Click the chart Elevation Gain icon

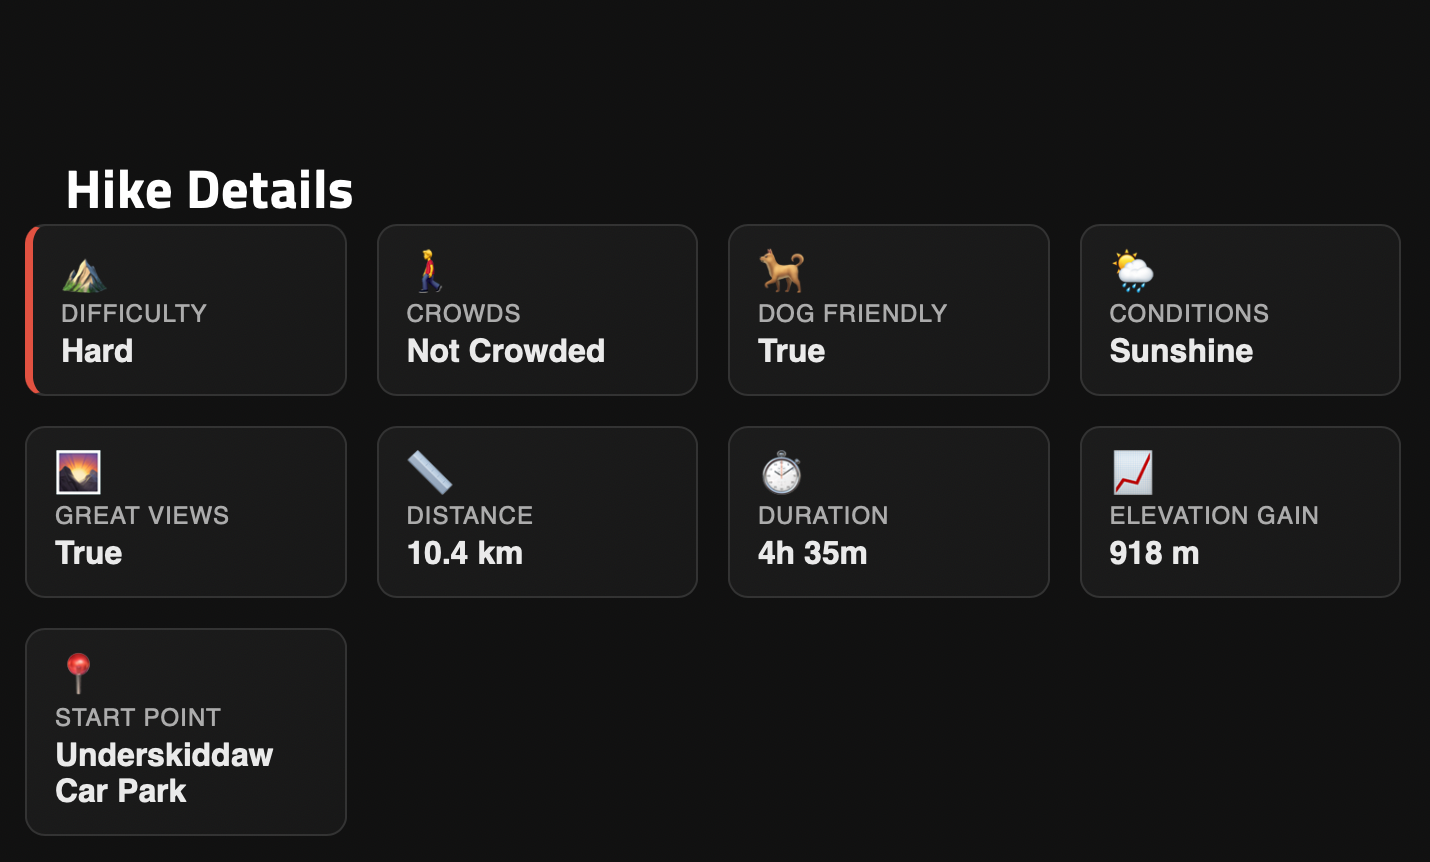[x=1133, y=473]
